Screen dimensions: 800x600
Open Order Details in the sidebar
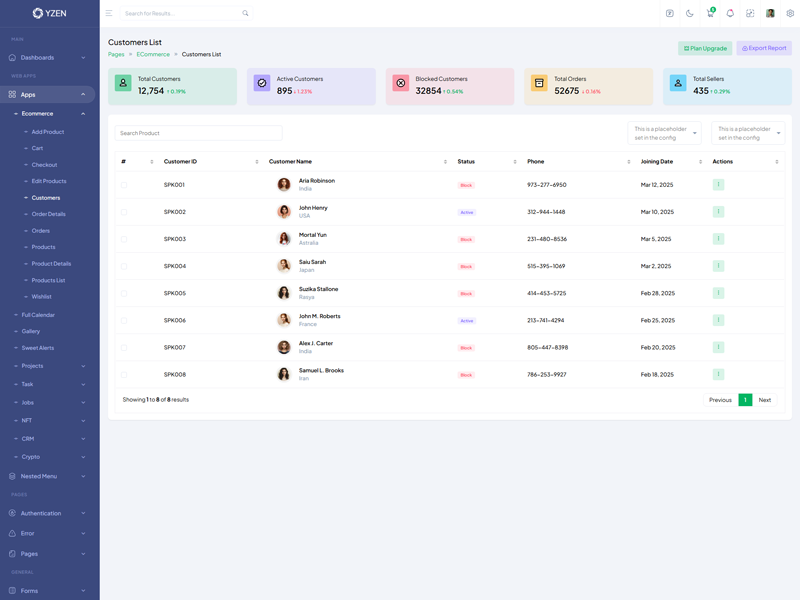click(x=48, y=214)
